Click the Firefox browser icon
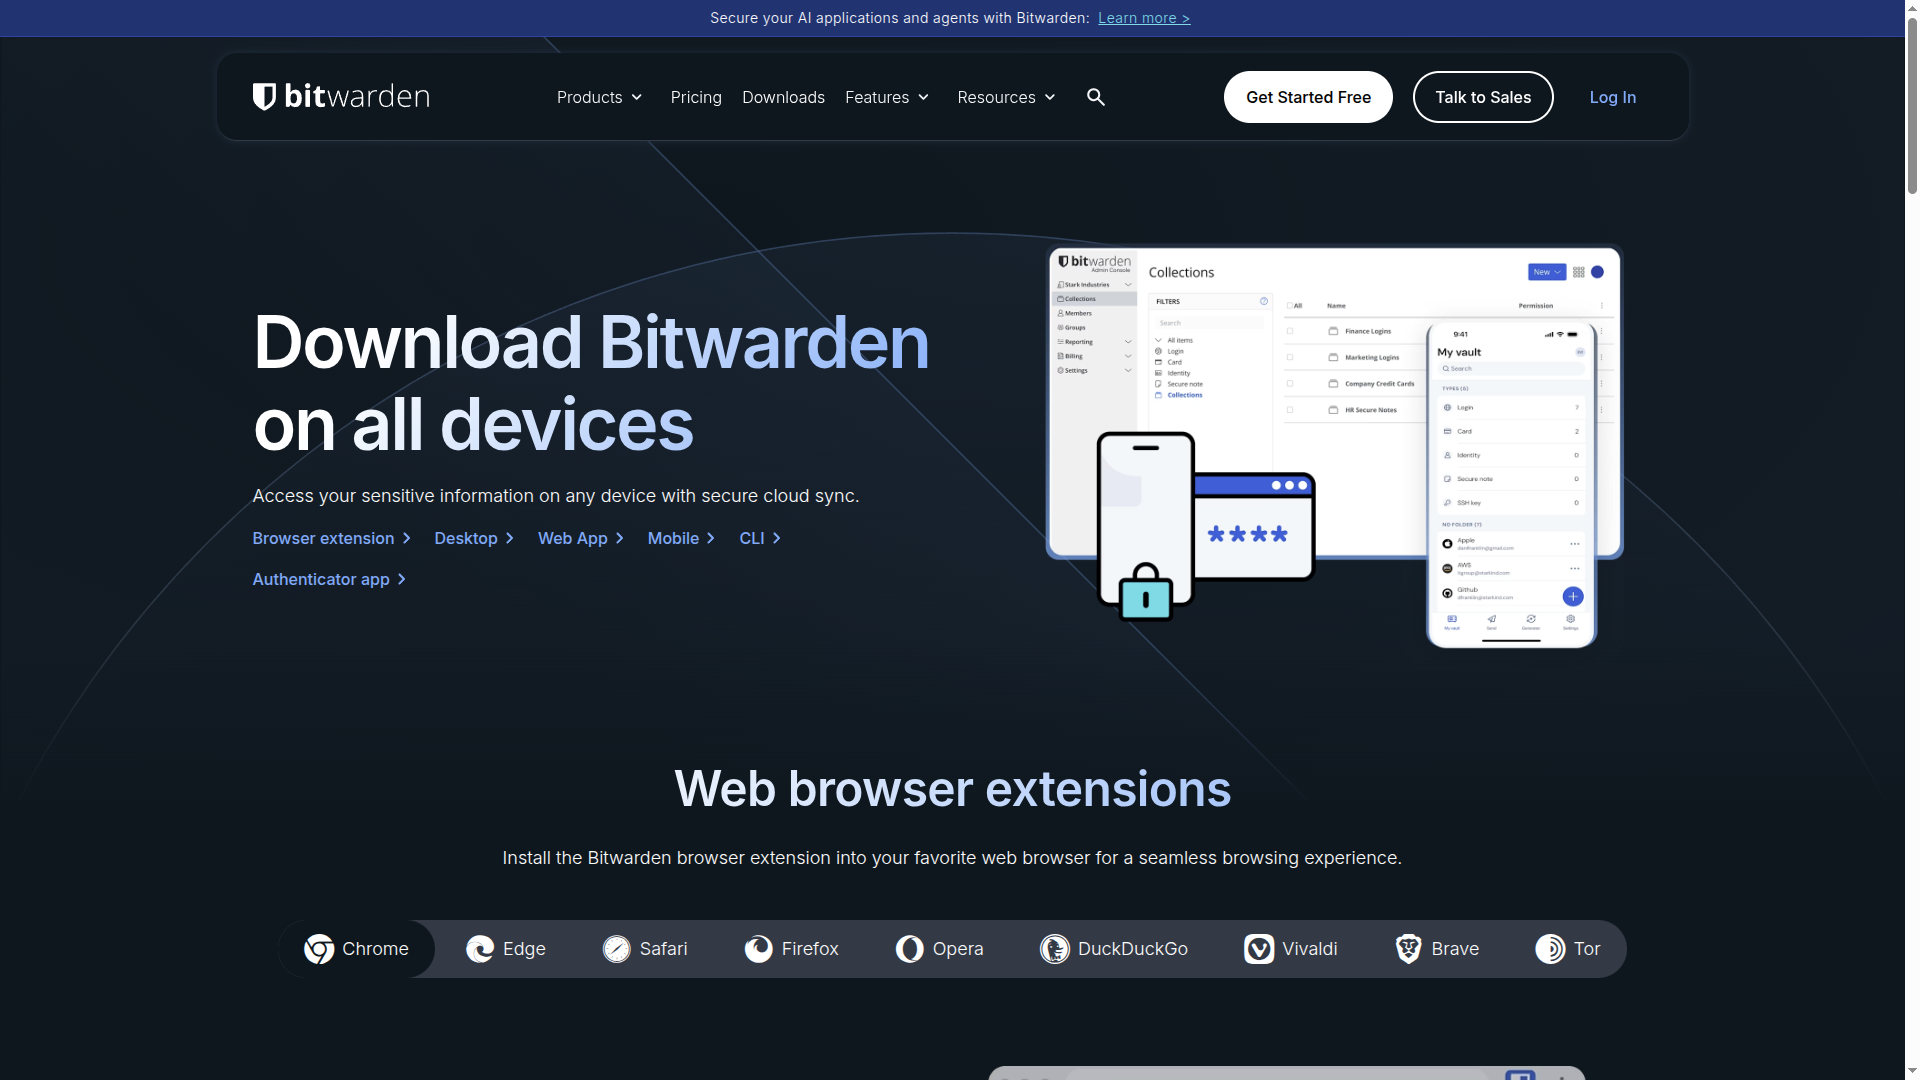The image size is (1920, 1080). pyautogui.click(x=759, y=949)
